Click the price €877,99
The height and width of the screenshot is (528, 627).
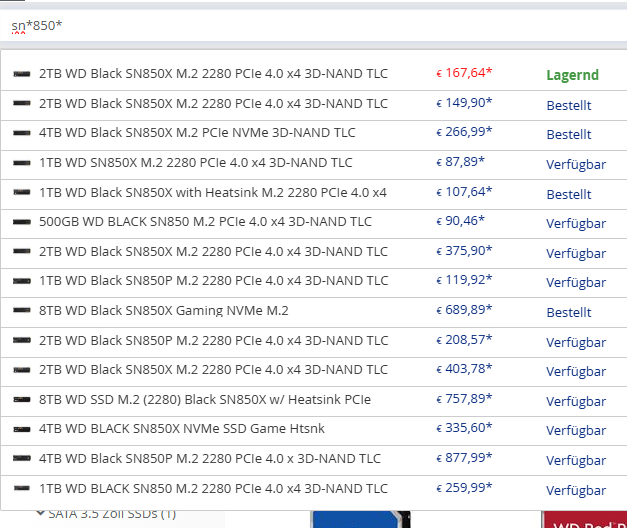click(464, 457)
